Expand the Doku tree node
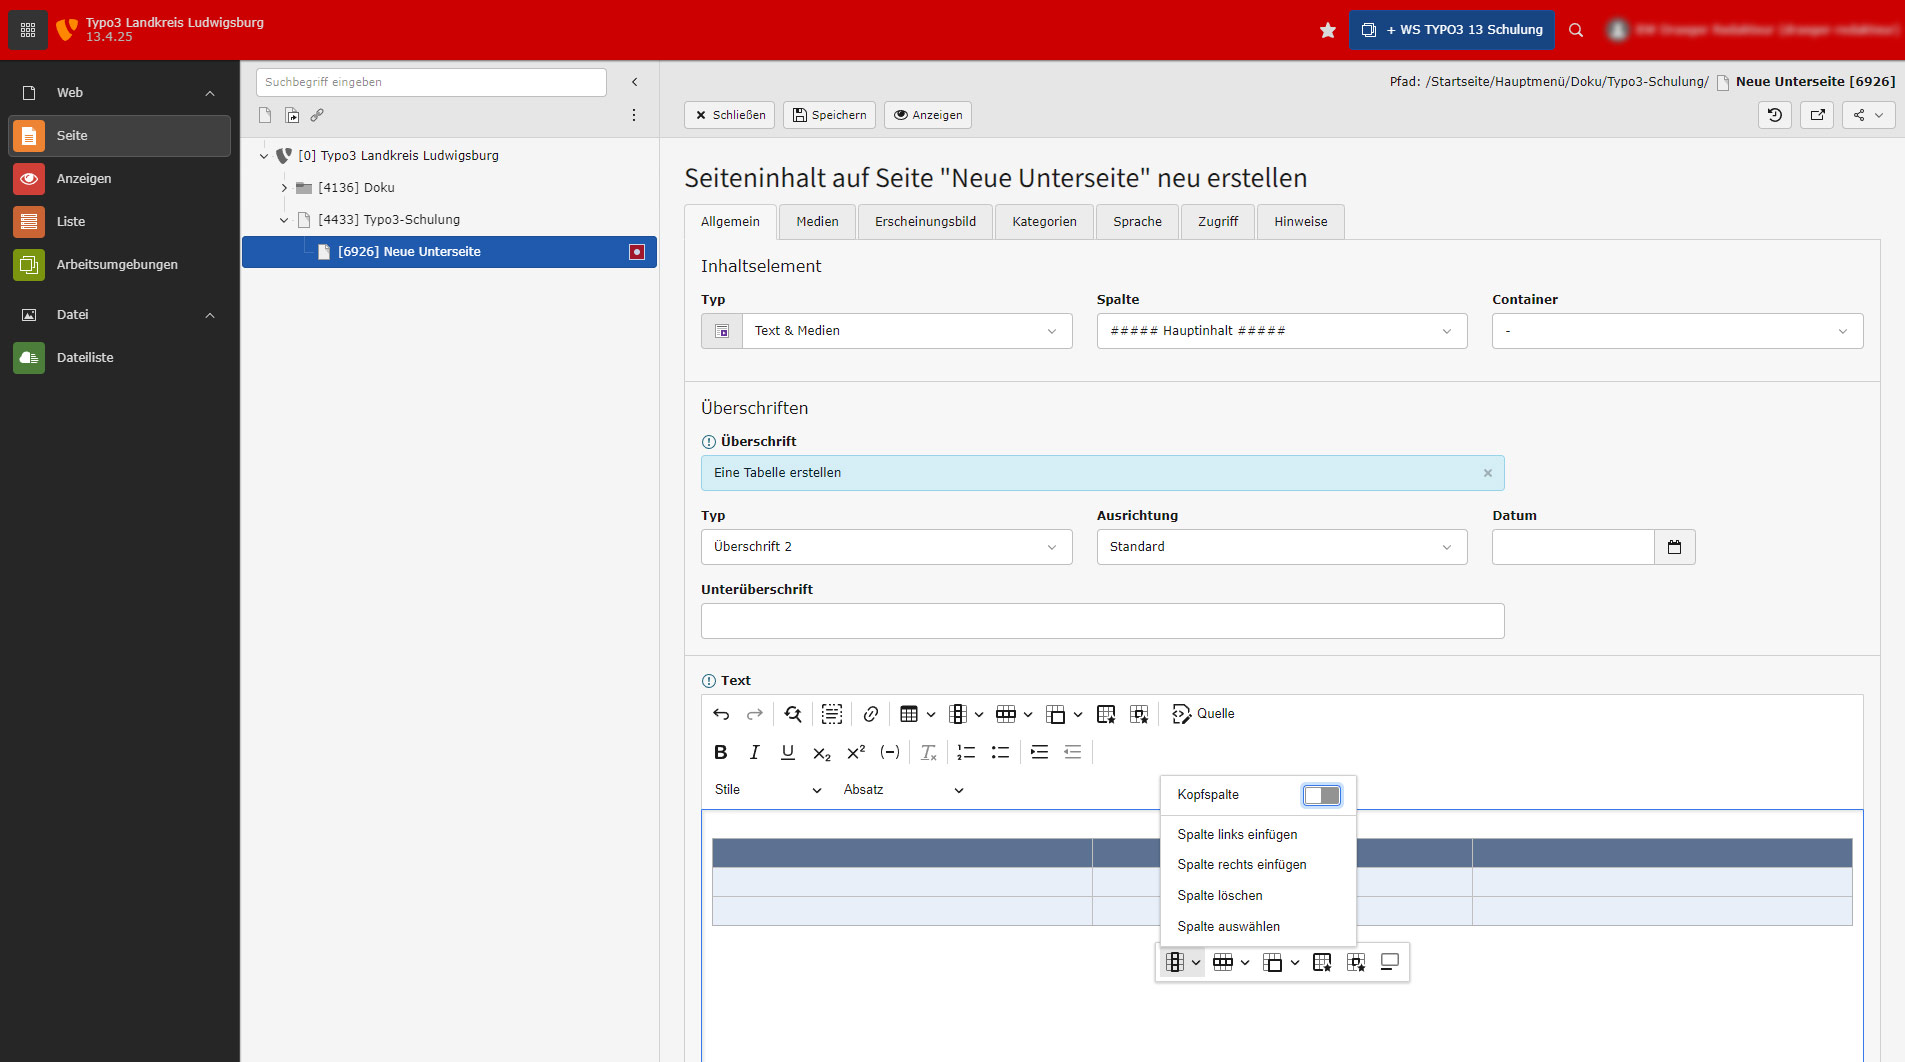Image resolution: width=1905 pixels, height=1062 pixels. click(x=284, y=188)
